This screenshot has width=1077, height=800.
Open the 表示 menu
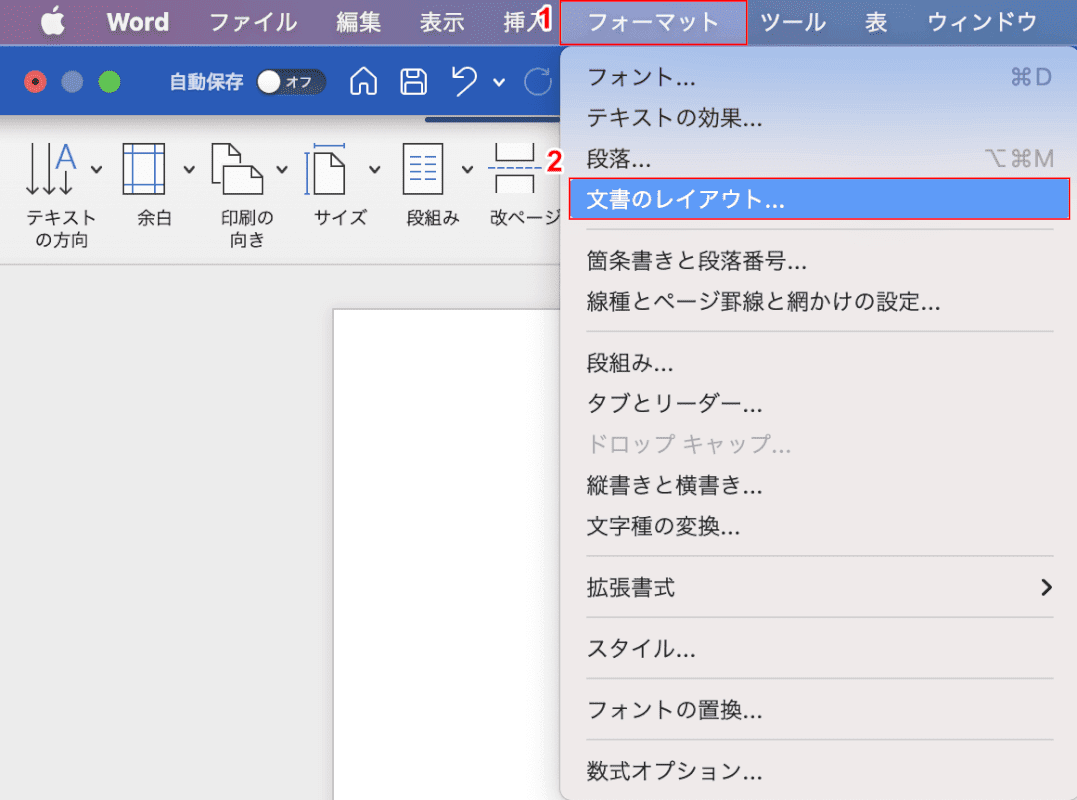pos(442,22)
